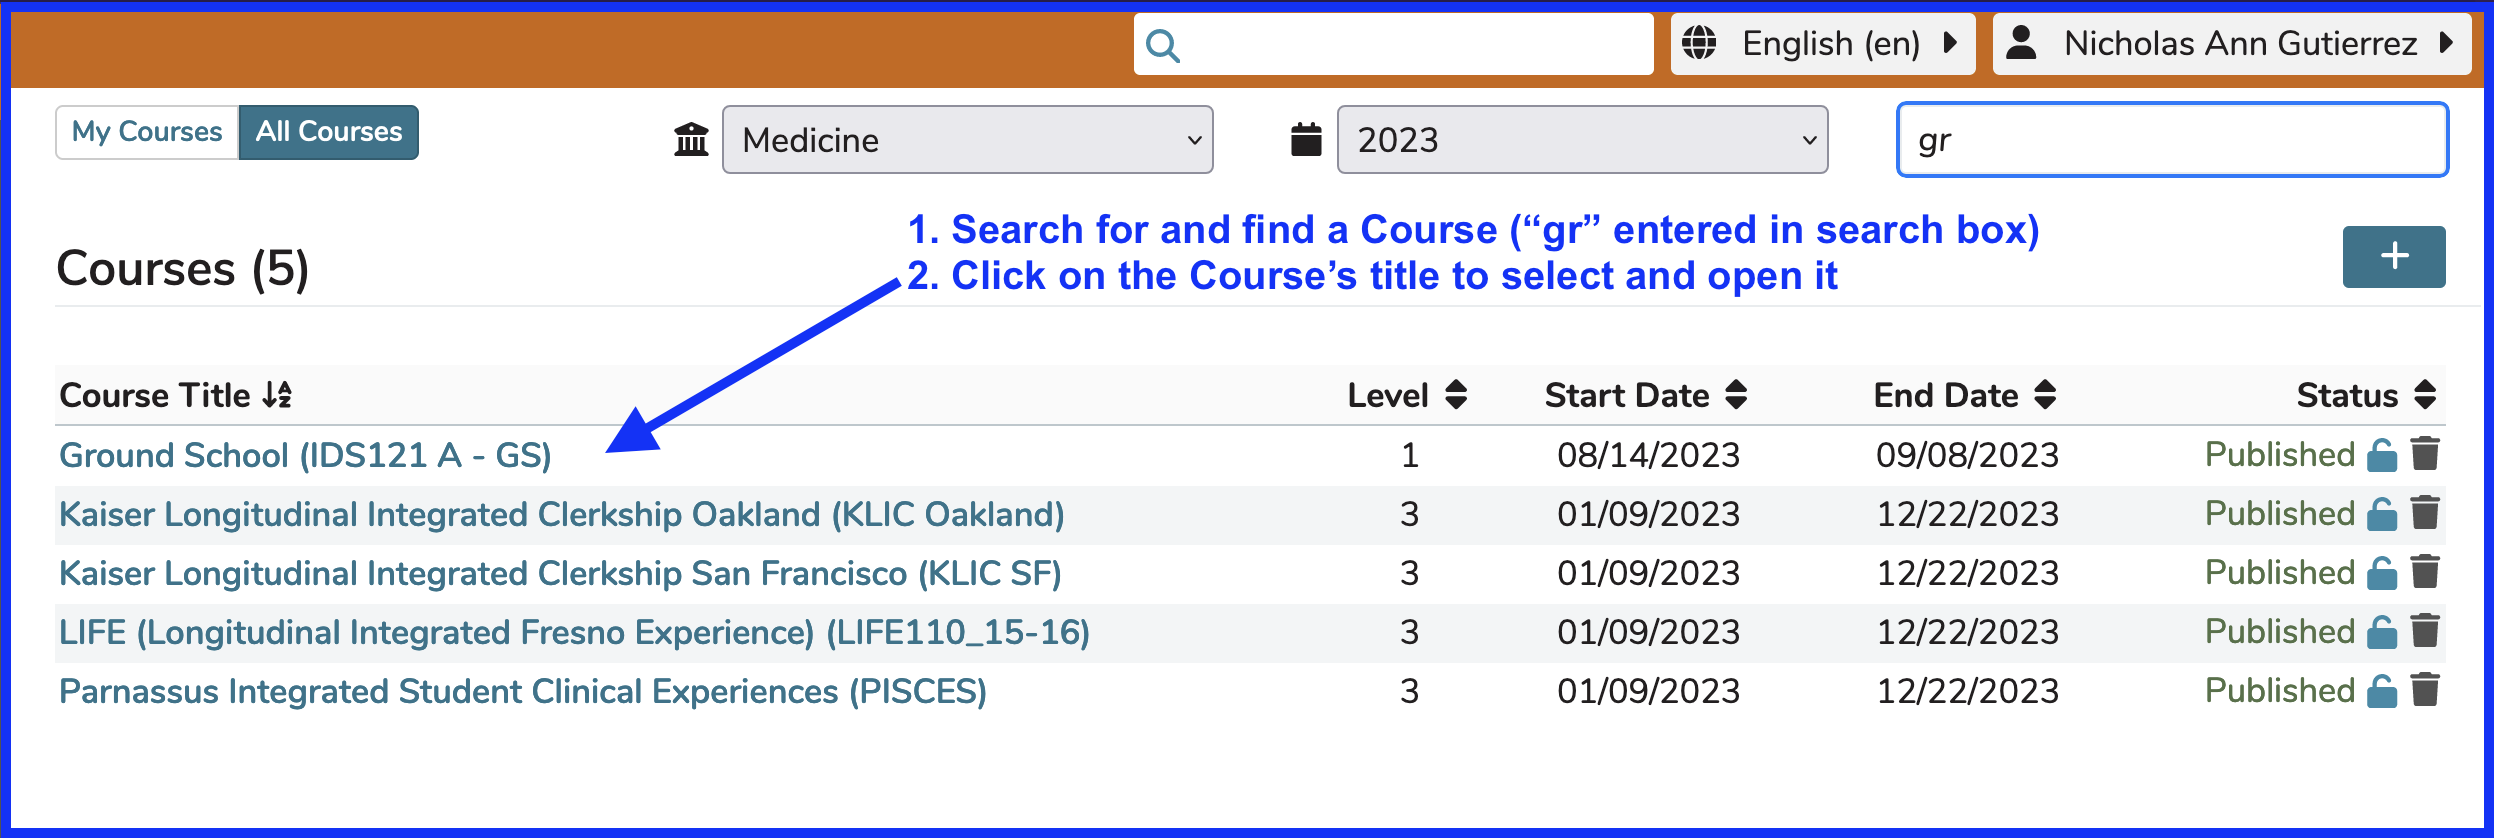Click Published status of KLIC Oakland row
The image size is (2494, 838).
click(2280, 514)
